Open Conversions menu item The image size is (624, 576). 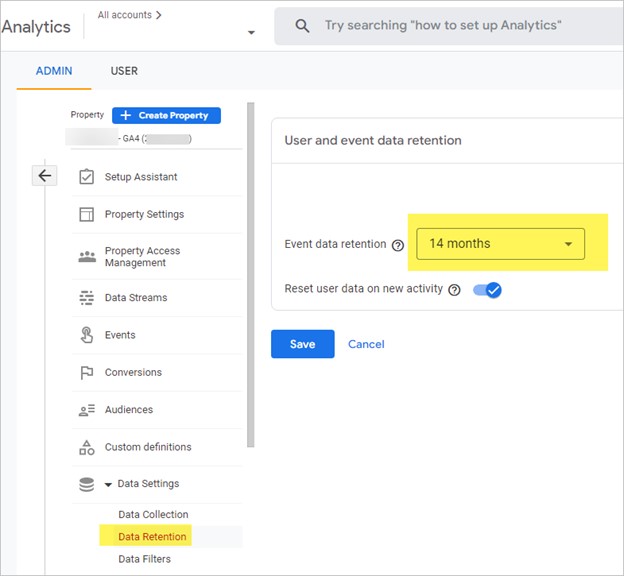133,373
